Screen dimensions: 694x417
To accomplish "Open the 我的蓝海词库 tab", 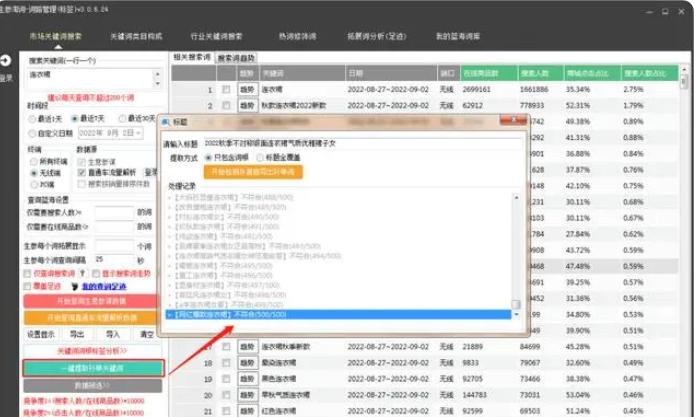I will tap(458, 36).
